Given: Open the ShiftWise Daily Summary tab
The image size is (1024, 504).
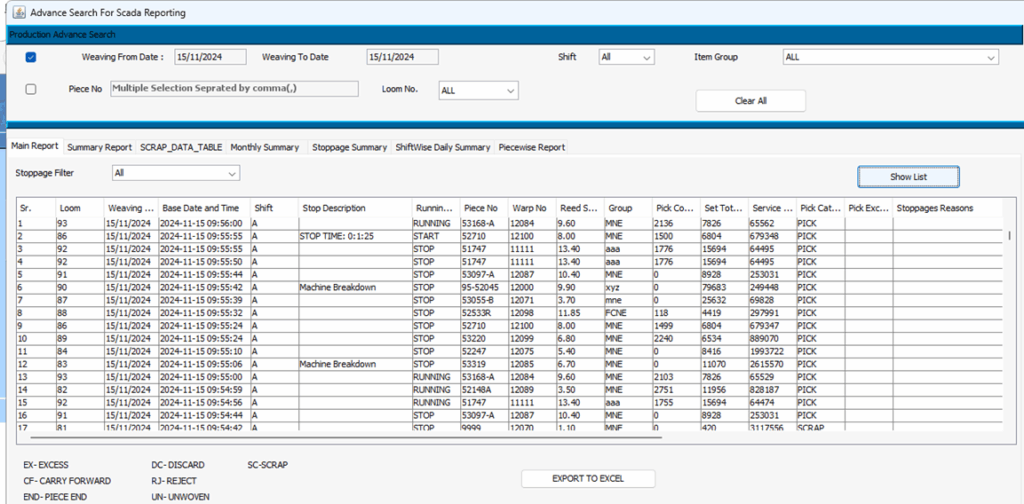Looking at the screenshot, I should [442, 147].
